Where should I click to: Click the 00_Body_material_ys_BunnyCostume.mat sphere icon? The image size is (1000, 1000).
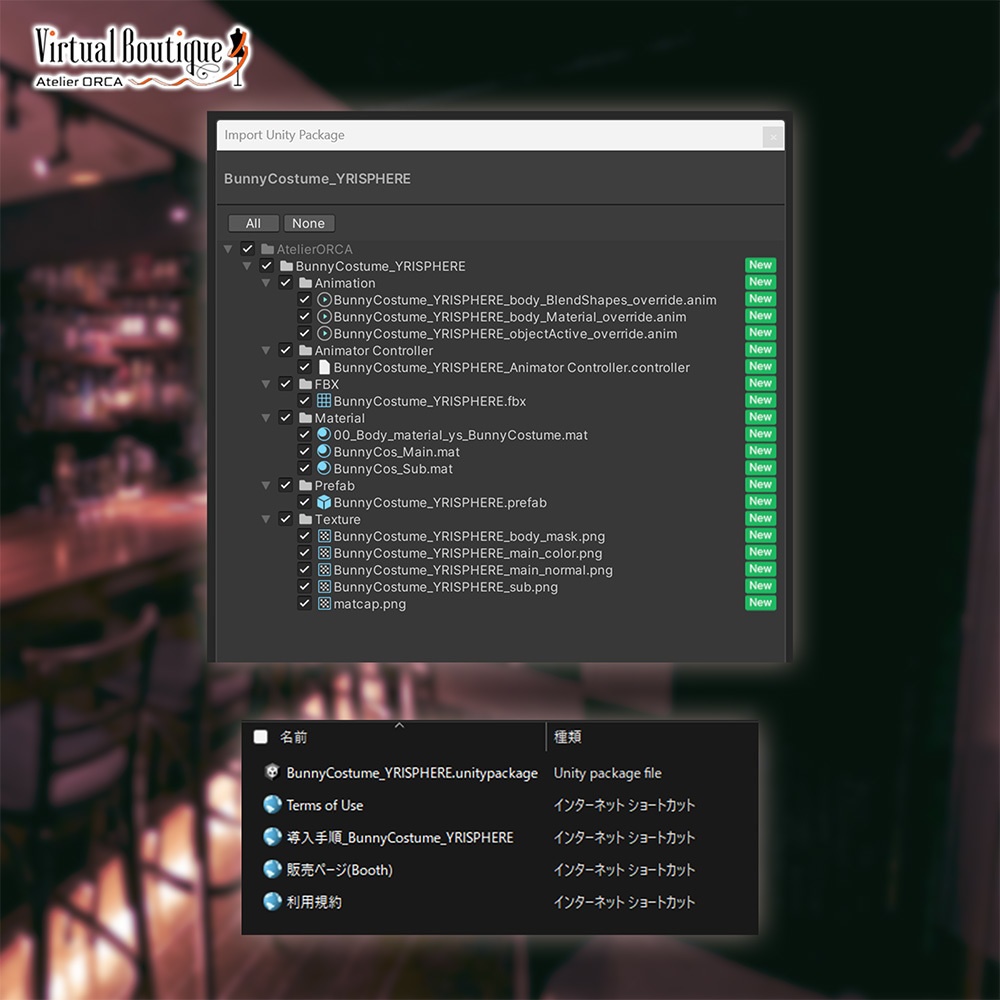[324, 434]
